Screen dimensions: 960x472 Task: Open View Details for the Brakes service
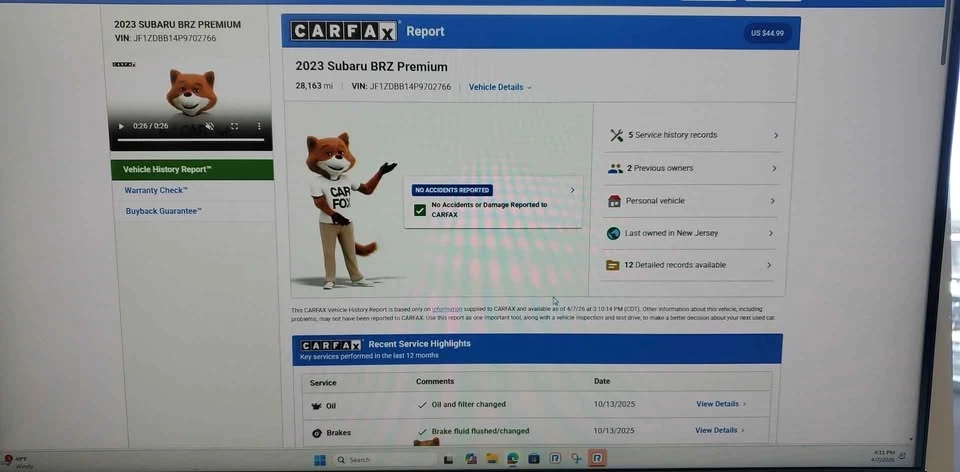719,430
